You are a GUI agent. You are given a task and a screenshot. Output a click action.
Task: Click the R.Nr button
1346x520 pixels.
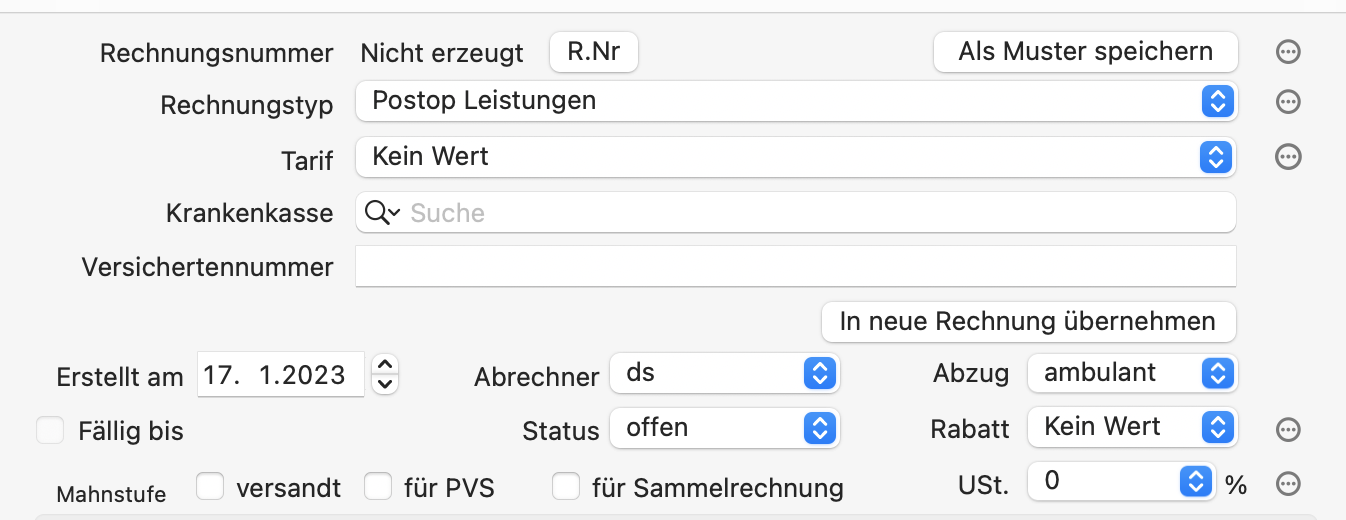(x=594, y=52)
